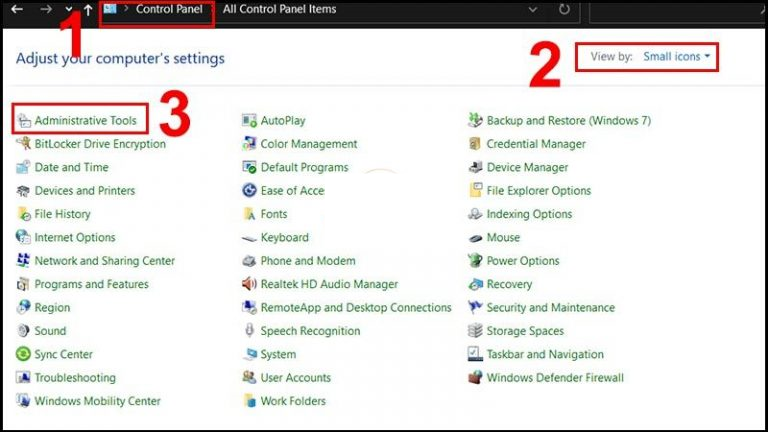Open the User Accounts link
This screenshot has height=432, width=768.
pyautogui.click(x=295, y=378)
